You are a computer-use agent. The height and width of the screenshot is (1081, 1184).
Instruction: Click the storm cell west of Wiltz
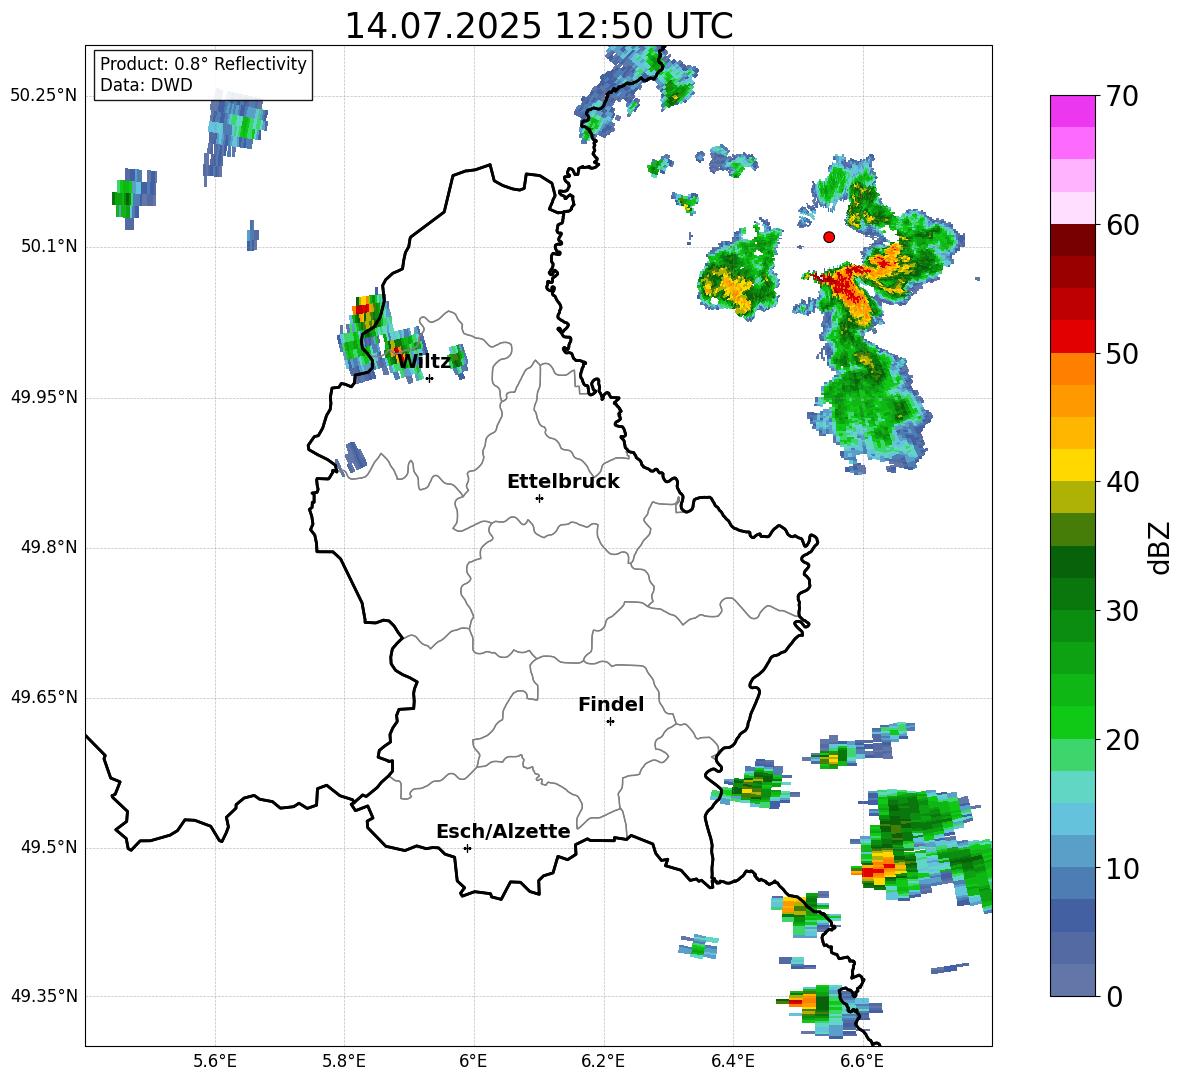coord(365,336)
